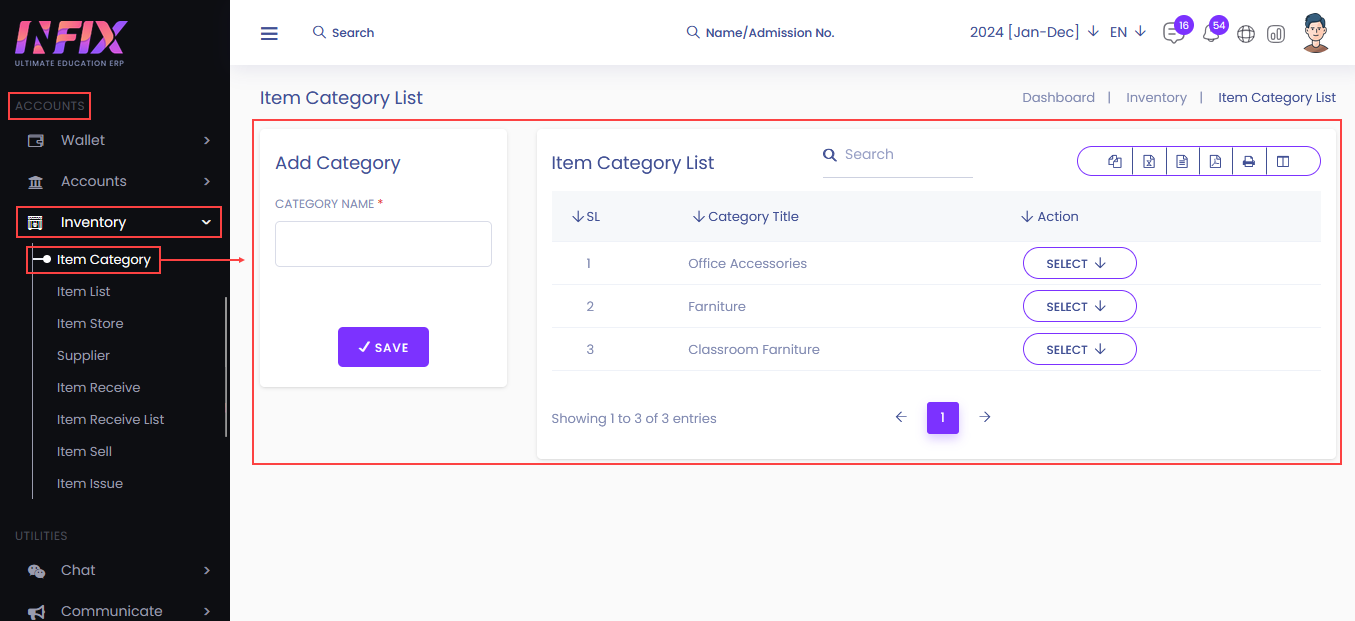This screenshot has height=621, width=1355.
Task: Sort by Category Title column
Action: tap(745, 217)
